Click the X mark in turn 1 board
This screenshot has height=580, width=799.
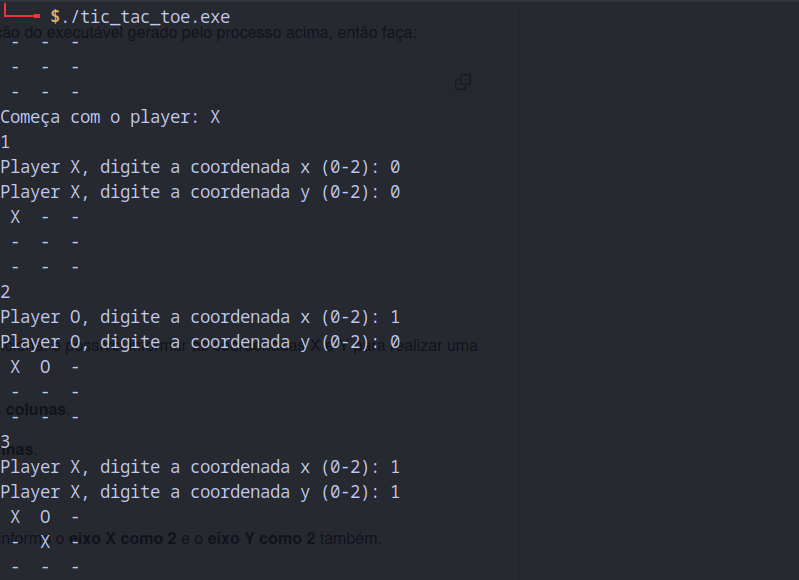point(15,217)
